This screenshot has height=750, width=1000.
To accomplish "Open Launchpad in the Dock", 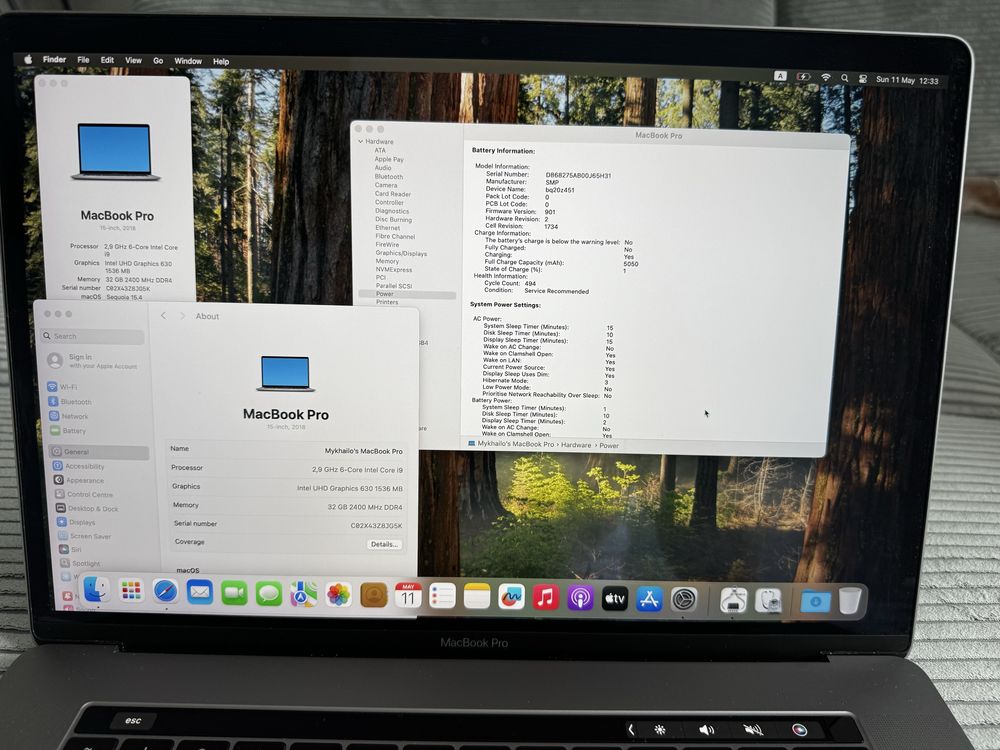I will click(131, 591).
